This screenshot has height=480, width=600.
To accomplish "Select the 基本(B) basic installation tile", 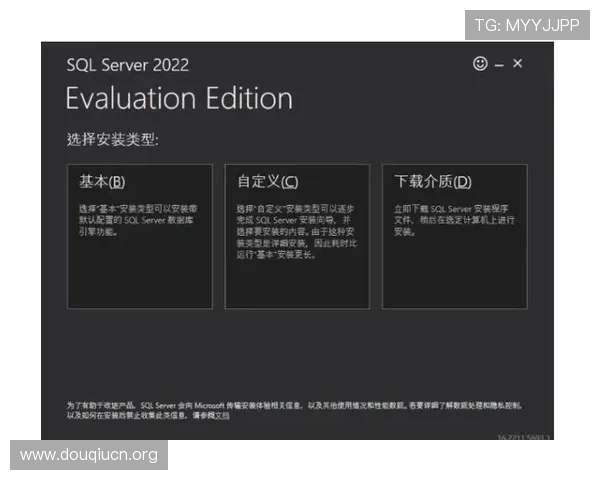I will [140, 237].
